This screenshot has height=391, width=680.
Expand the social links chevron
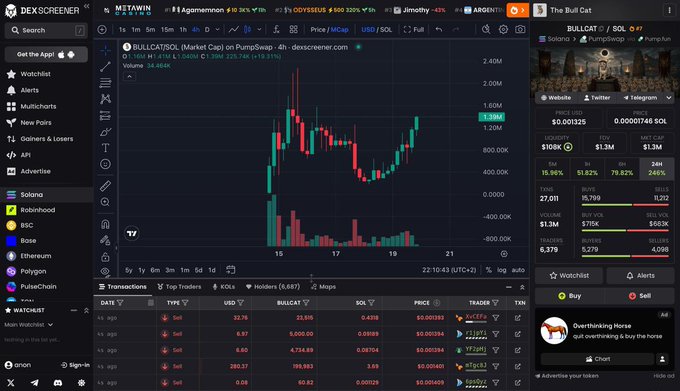coord(669,98)
